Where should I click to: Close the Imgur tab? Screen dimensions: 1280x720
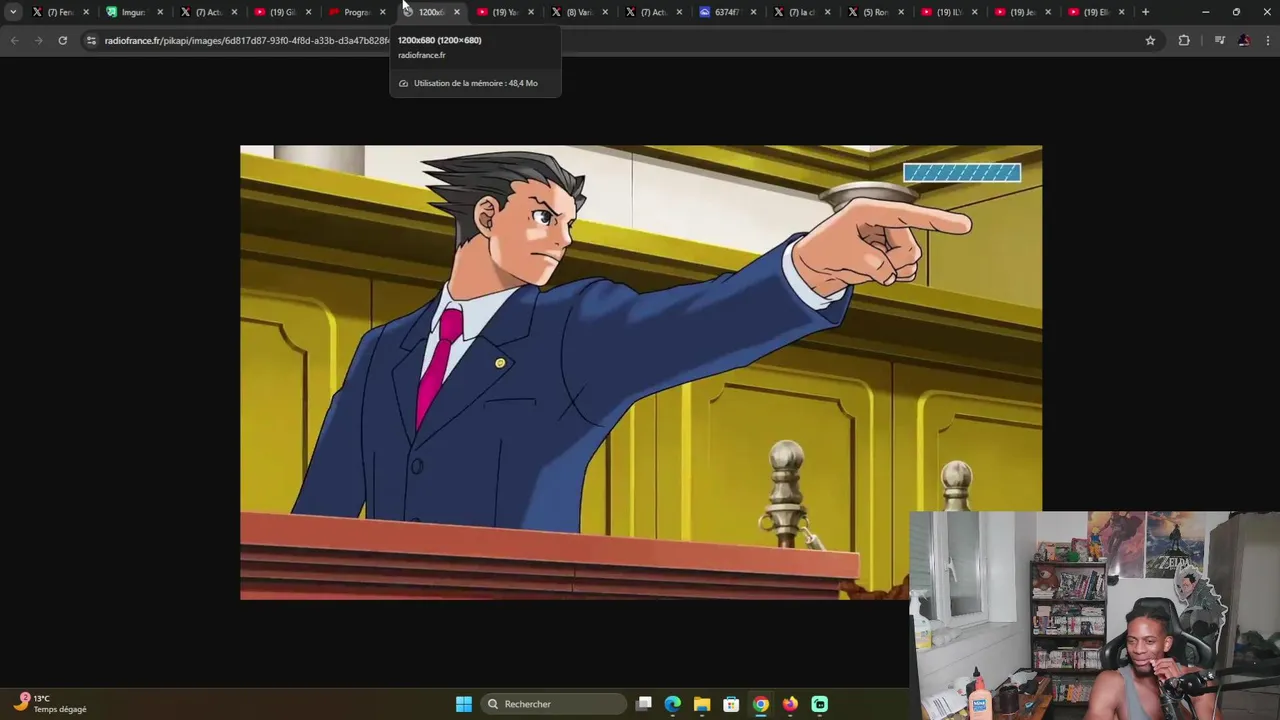160,12
